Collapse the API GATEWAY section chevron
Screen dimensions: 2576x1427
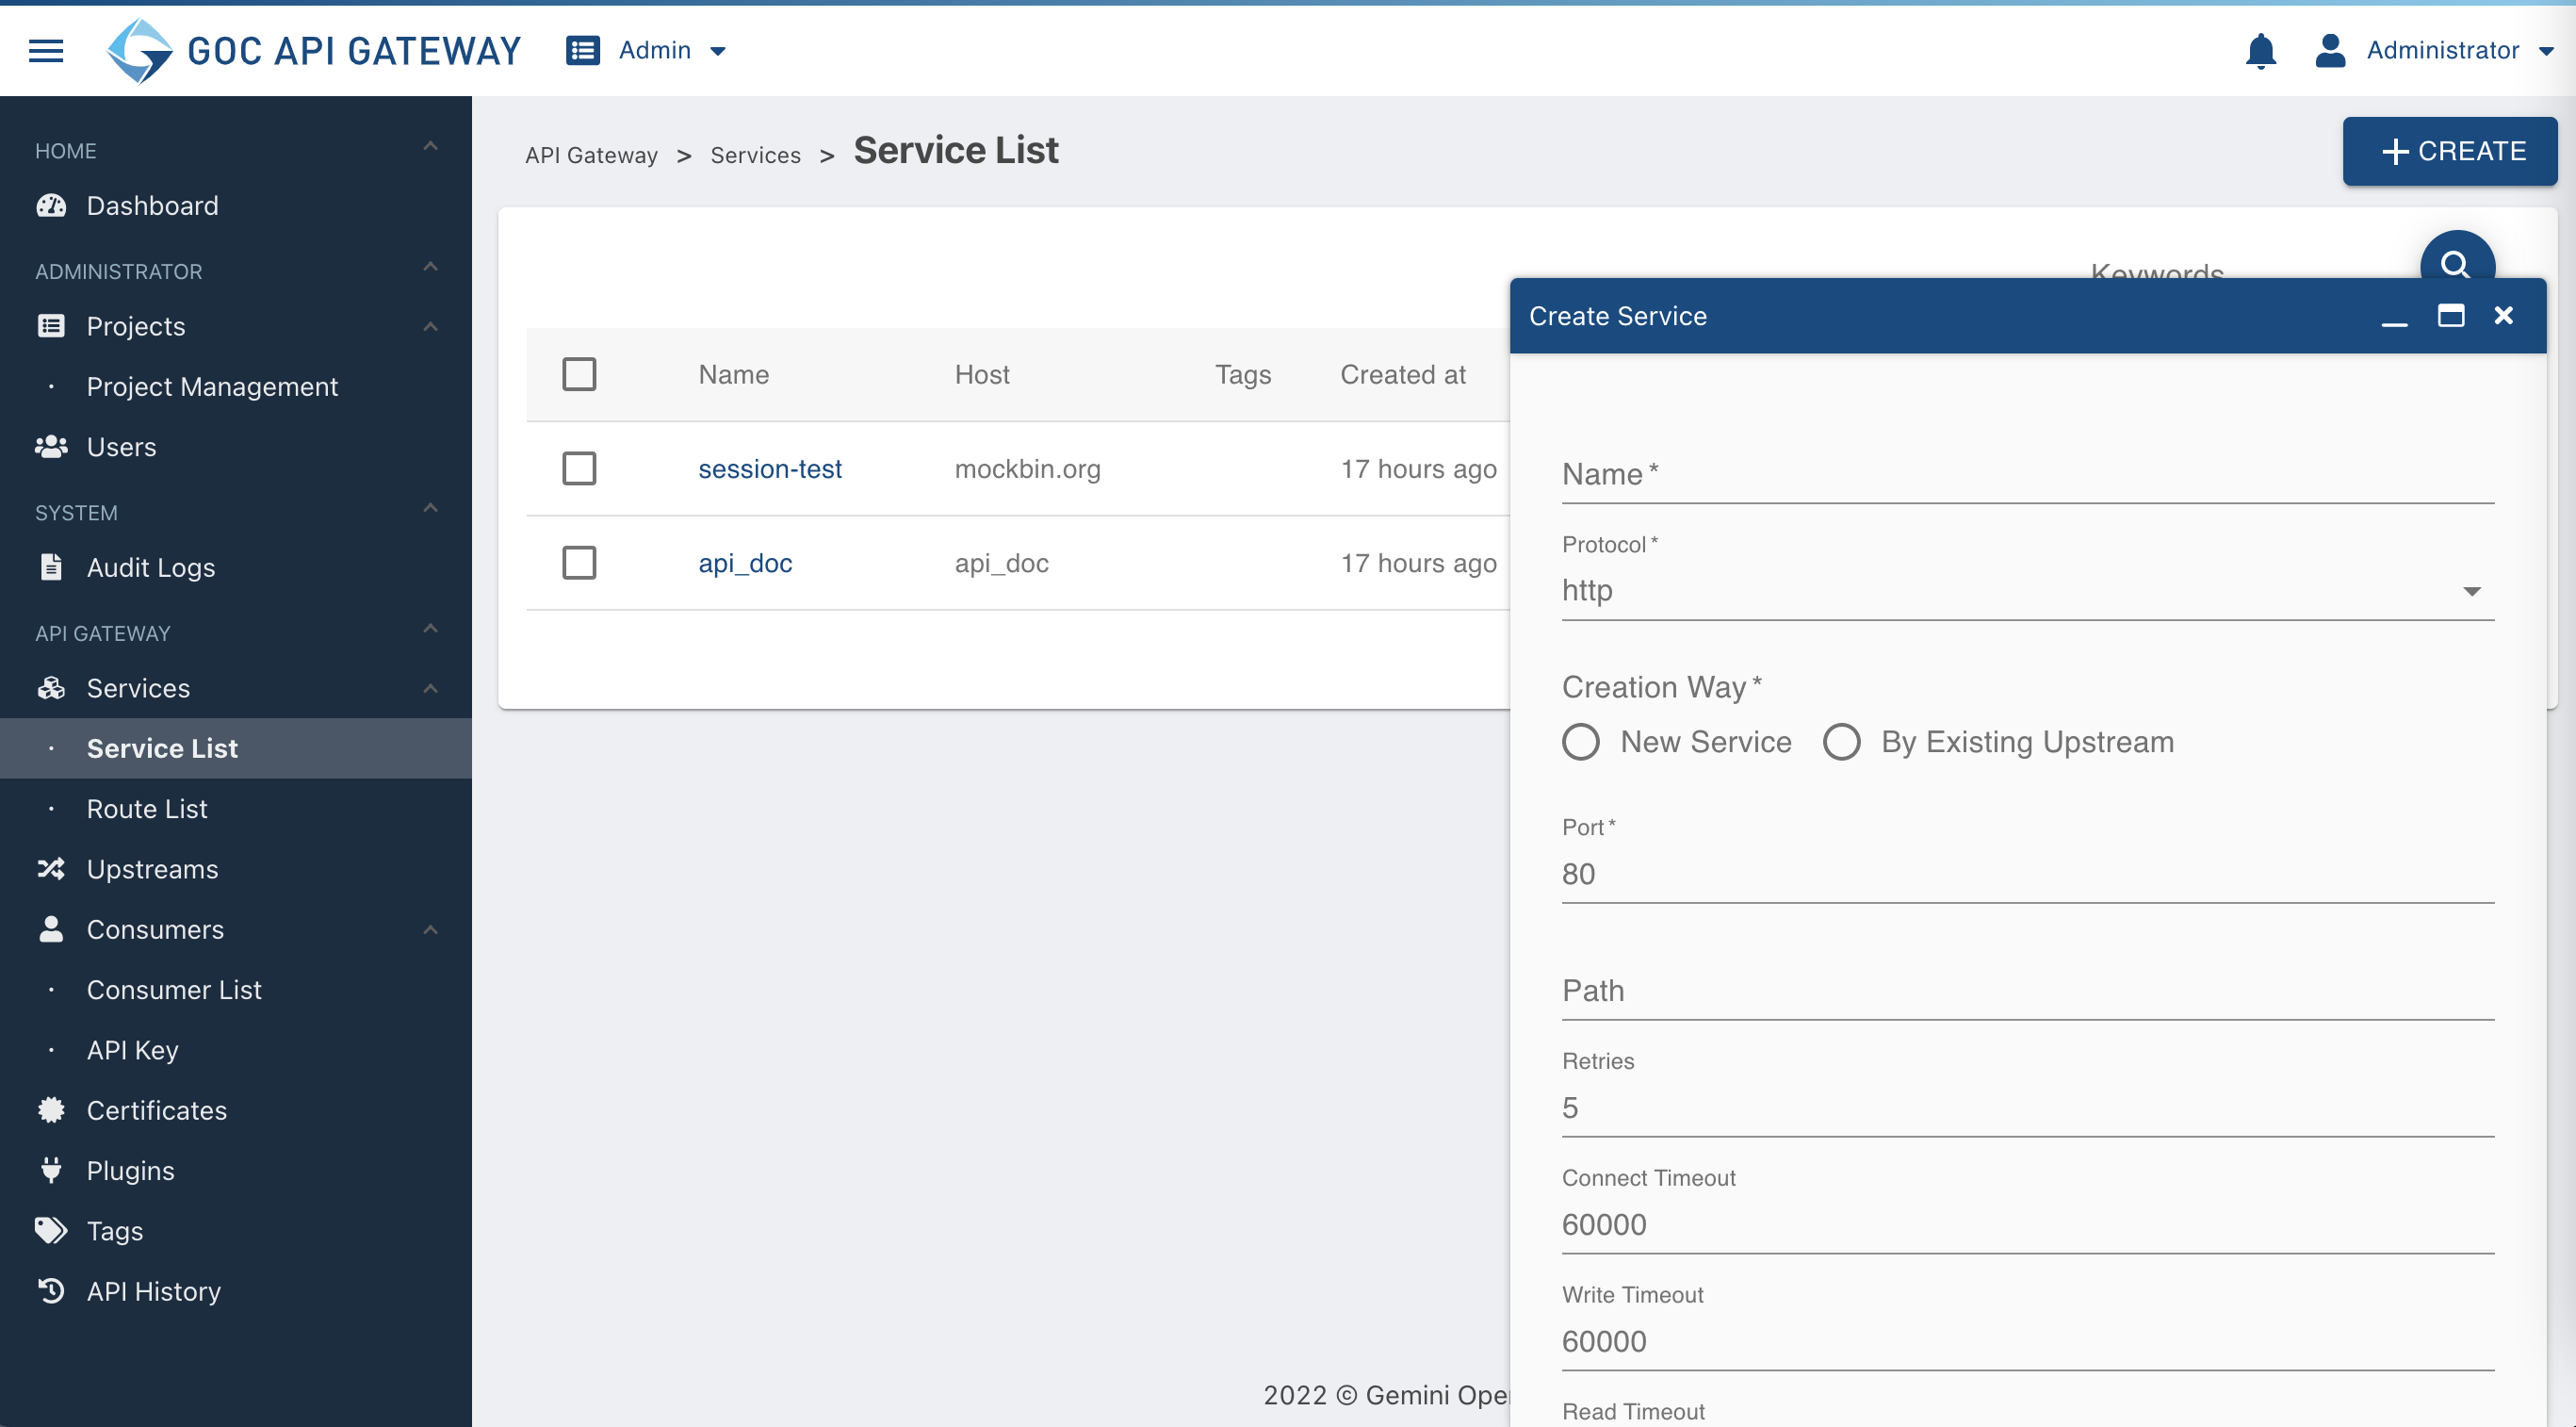[x=430, y=629]
